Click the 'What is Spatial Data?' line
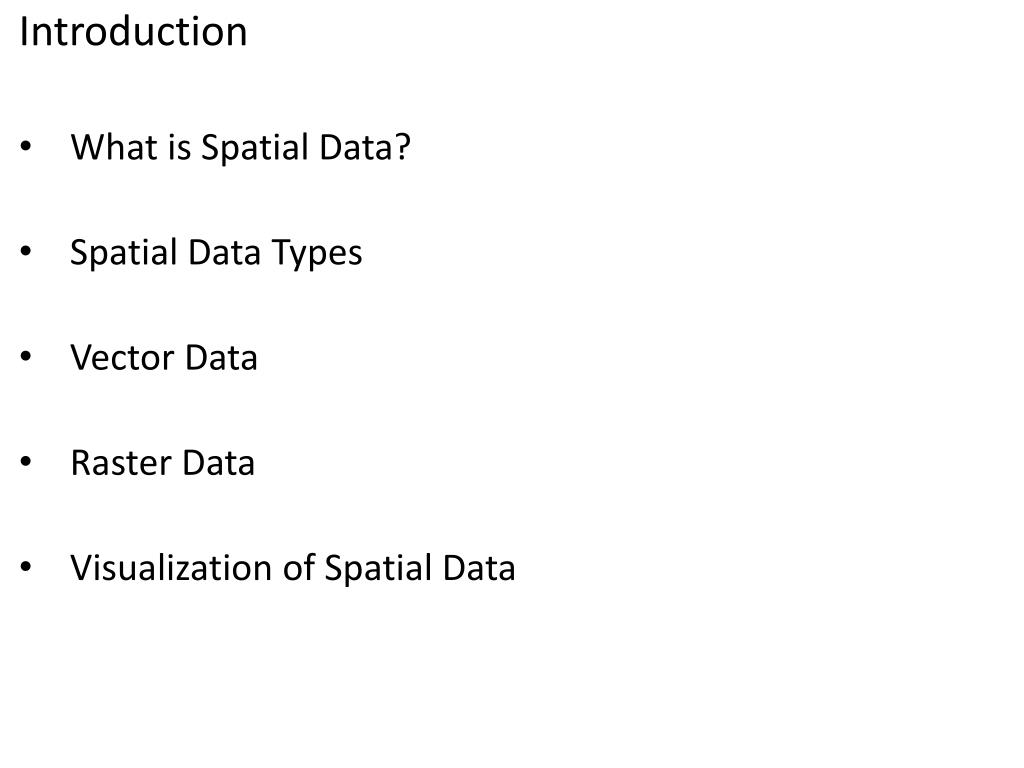 240,148
